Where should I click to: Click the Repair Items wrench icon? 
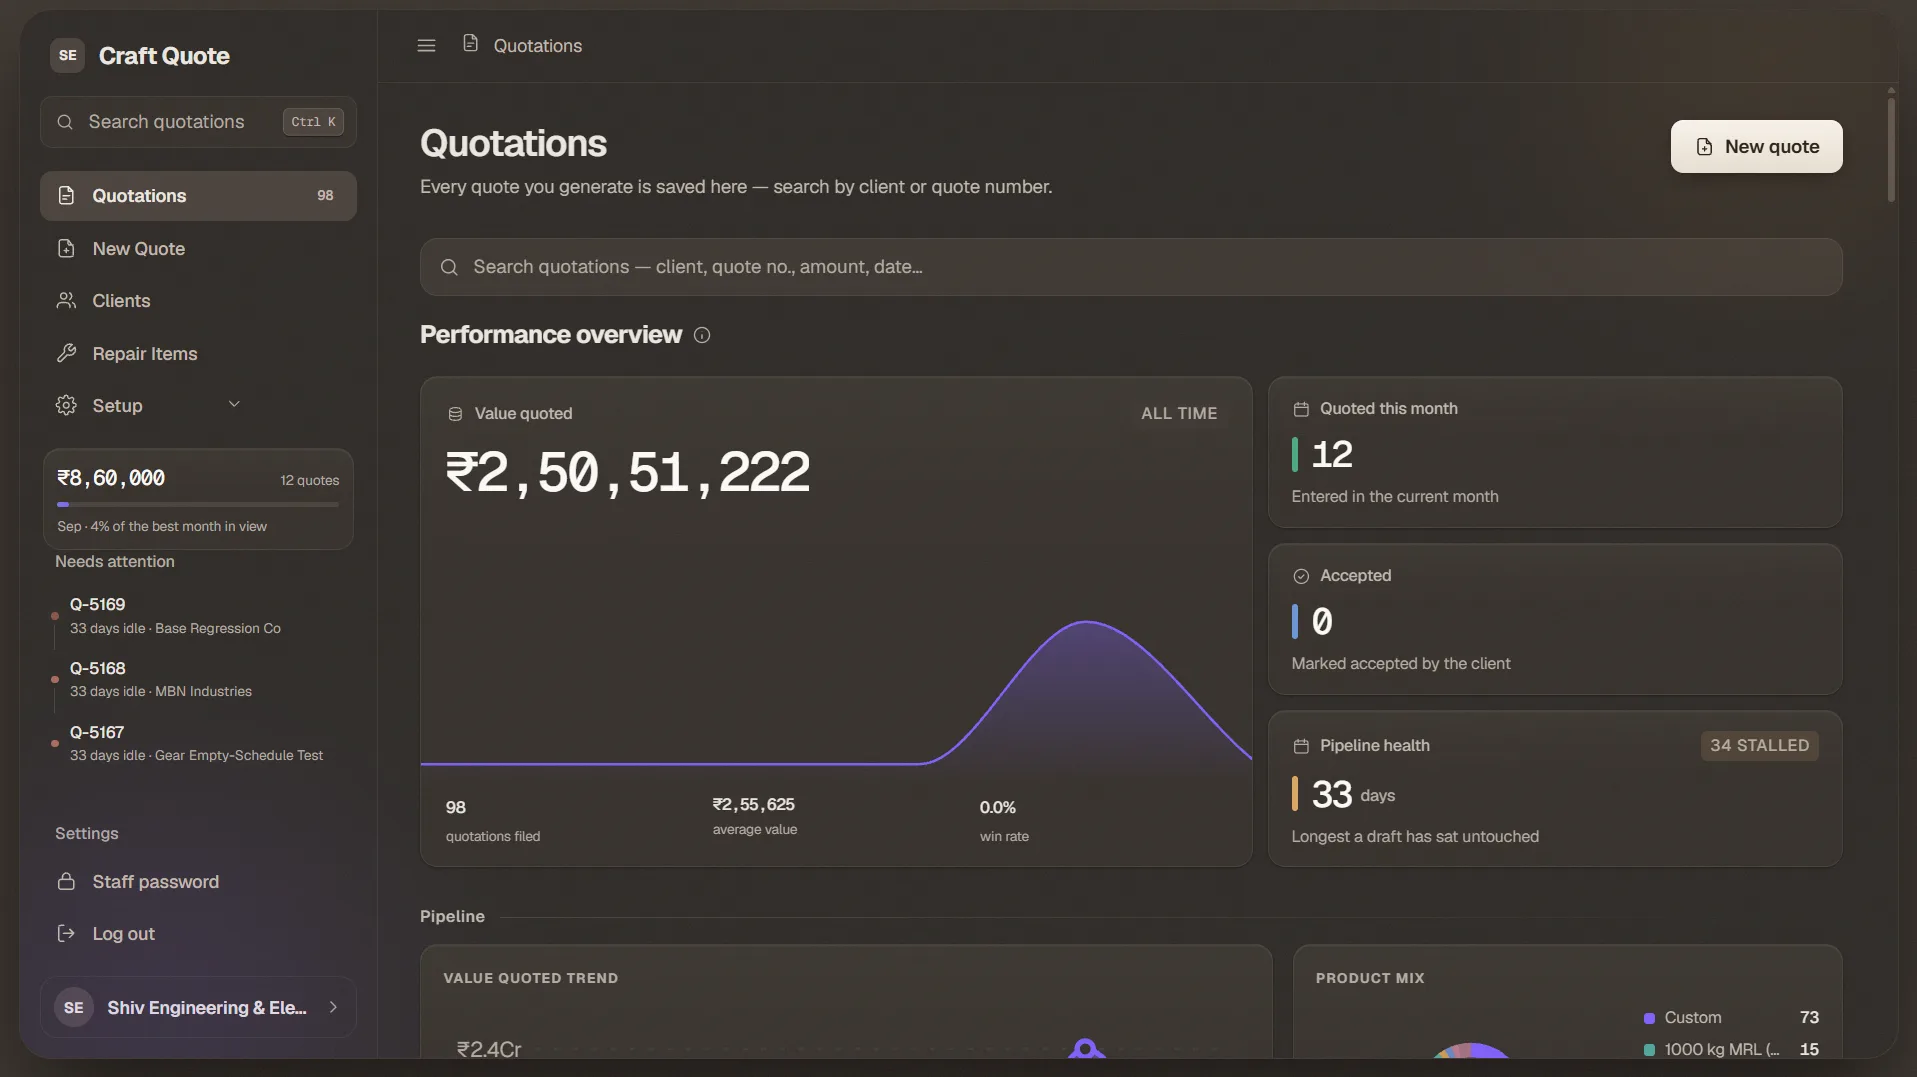click(66, 353)
